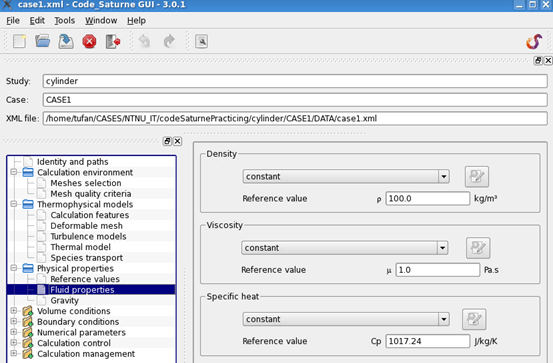Screen dimensions: 553x363
Task: Open the Help menu
Action: [136, 20]
